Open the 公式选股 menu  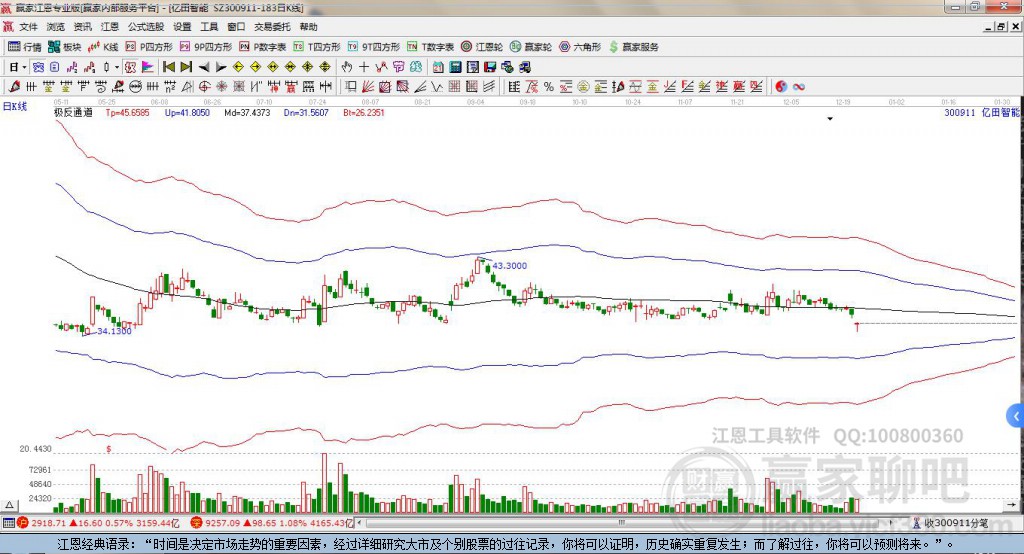pos(145,27)
